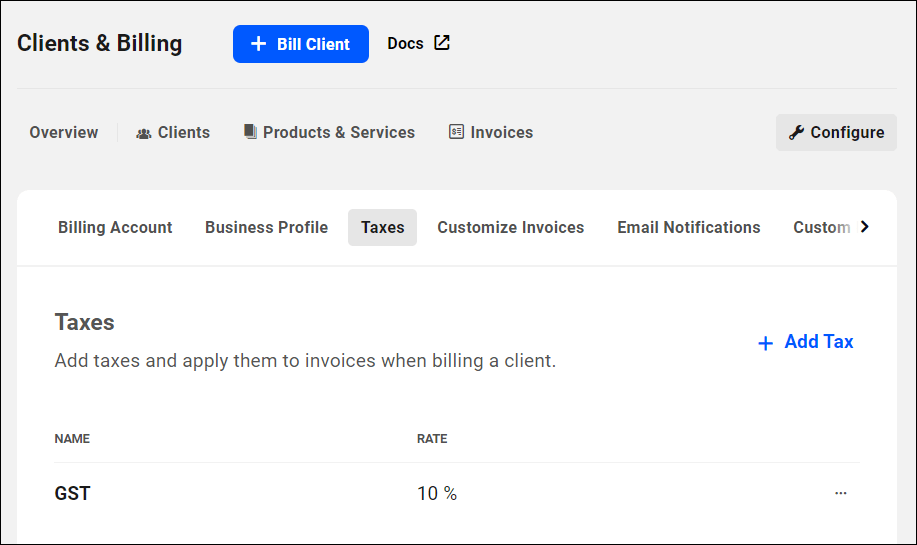Select the Taxes tab
Image resolution: width=917 pixels, height=545 pixels.
382,227
